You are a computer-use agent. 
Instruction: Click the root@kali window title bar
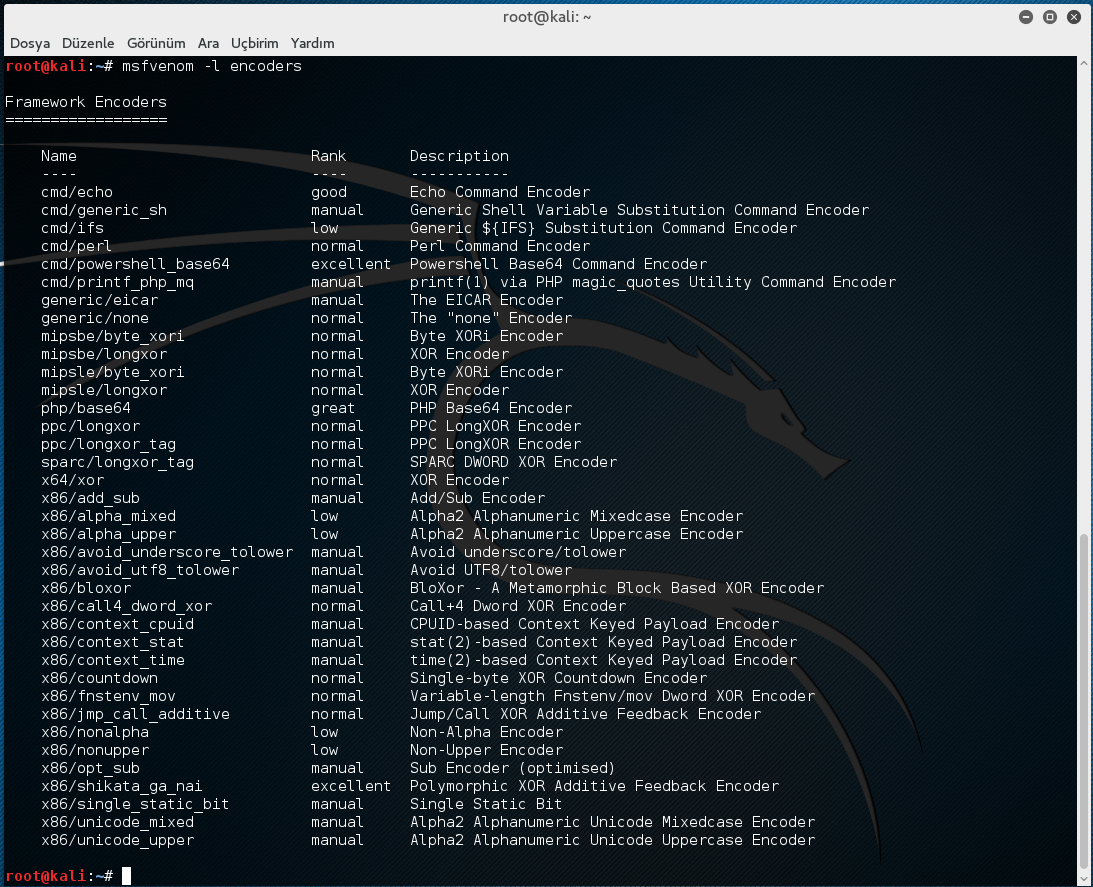click(546, 17)
